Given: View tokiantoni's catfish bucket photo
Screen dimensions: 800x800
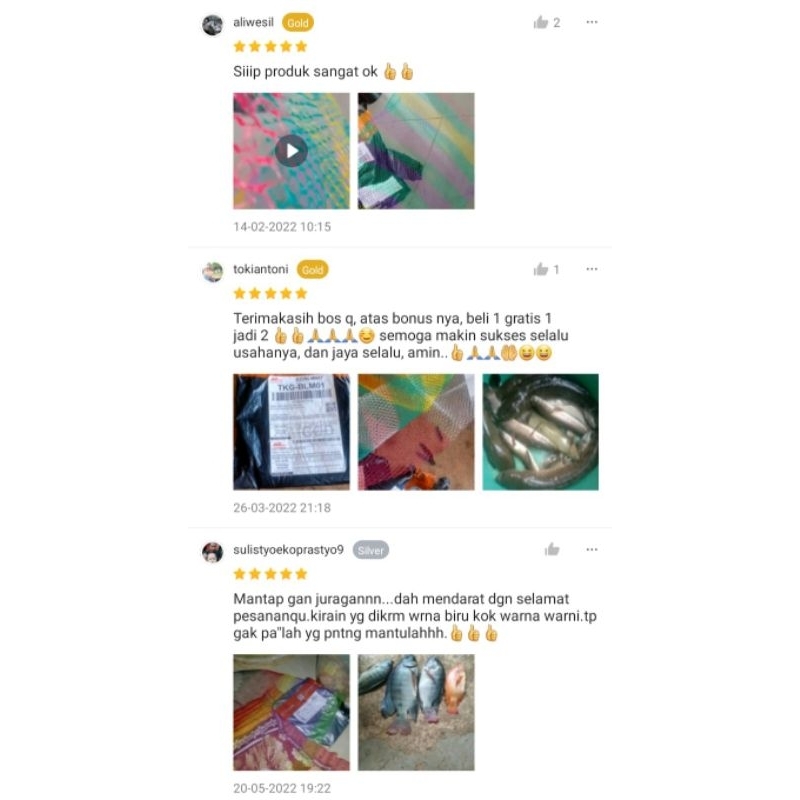Looking at the screenshot, I should (540, 432).
